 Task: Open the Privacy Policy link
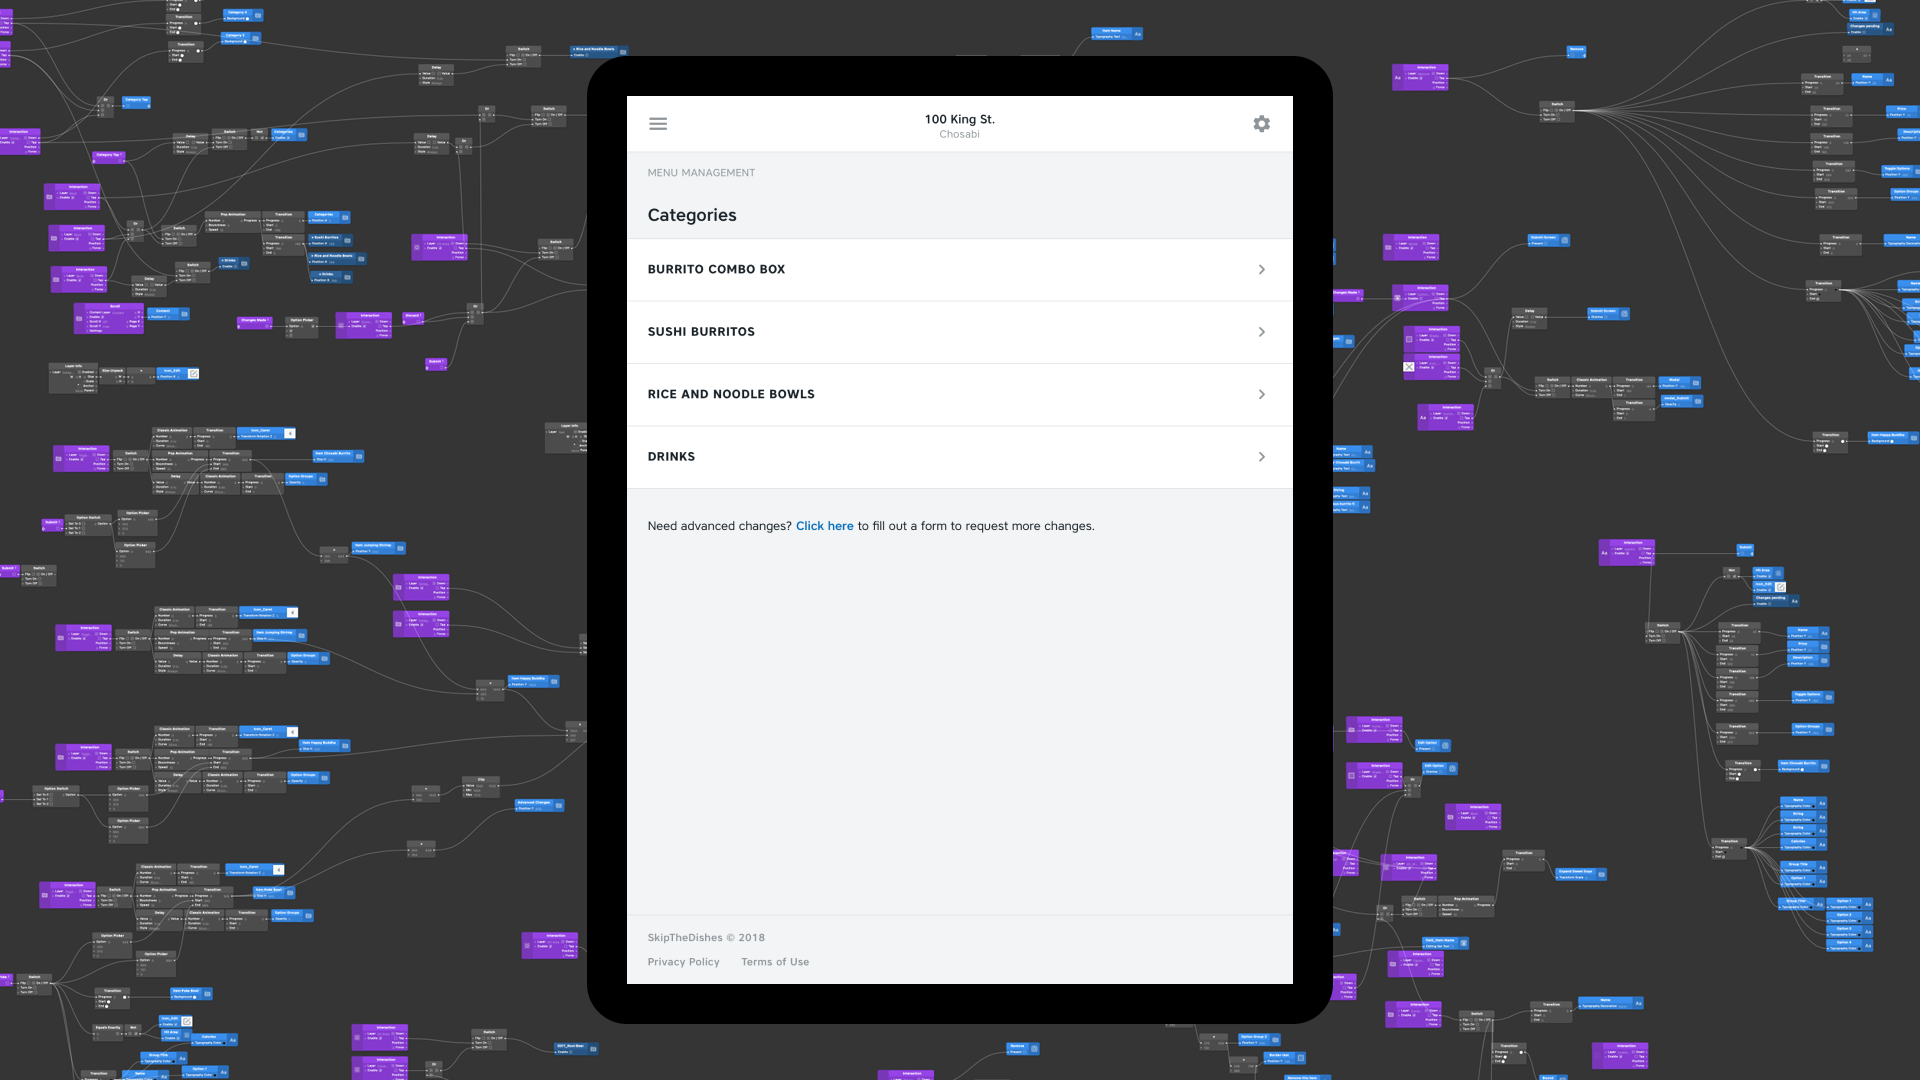(x=683, y=962)
